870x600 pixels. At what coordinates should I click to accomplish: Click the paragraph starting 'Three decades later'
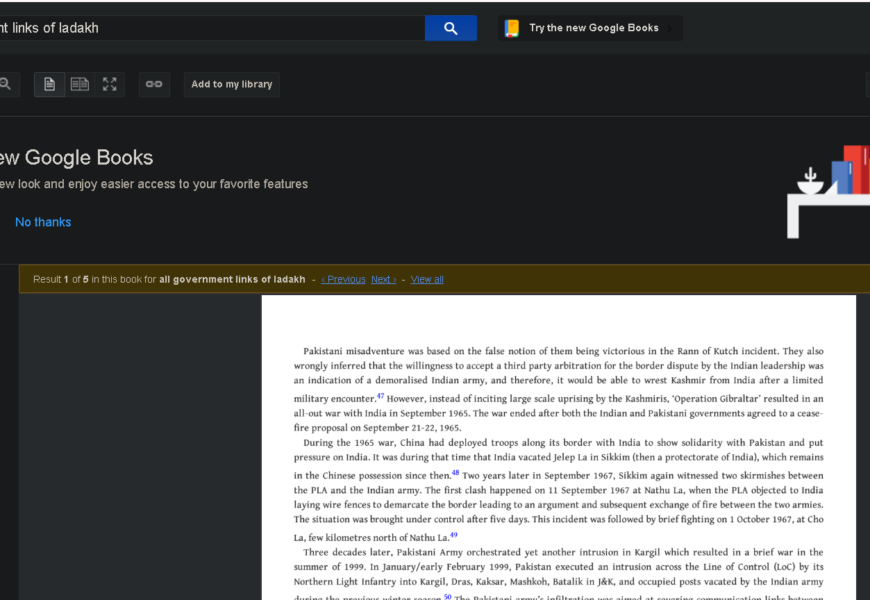click(558, 574)
